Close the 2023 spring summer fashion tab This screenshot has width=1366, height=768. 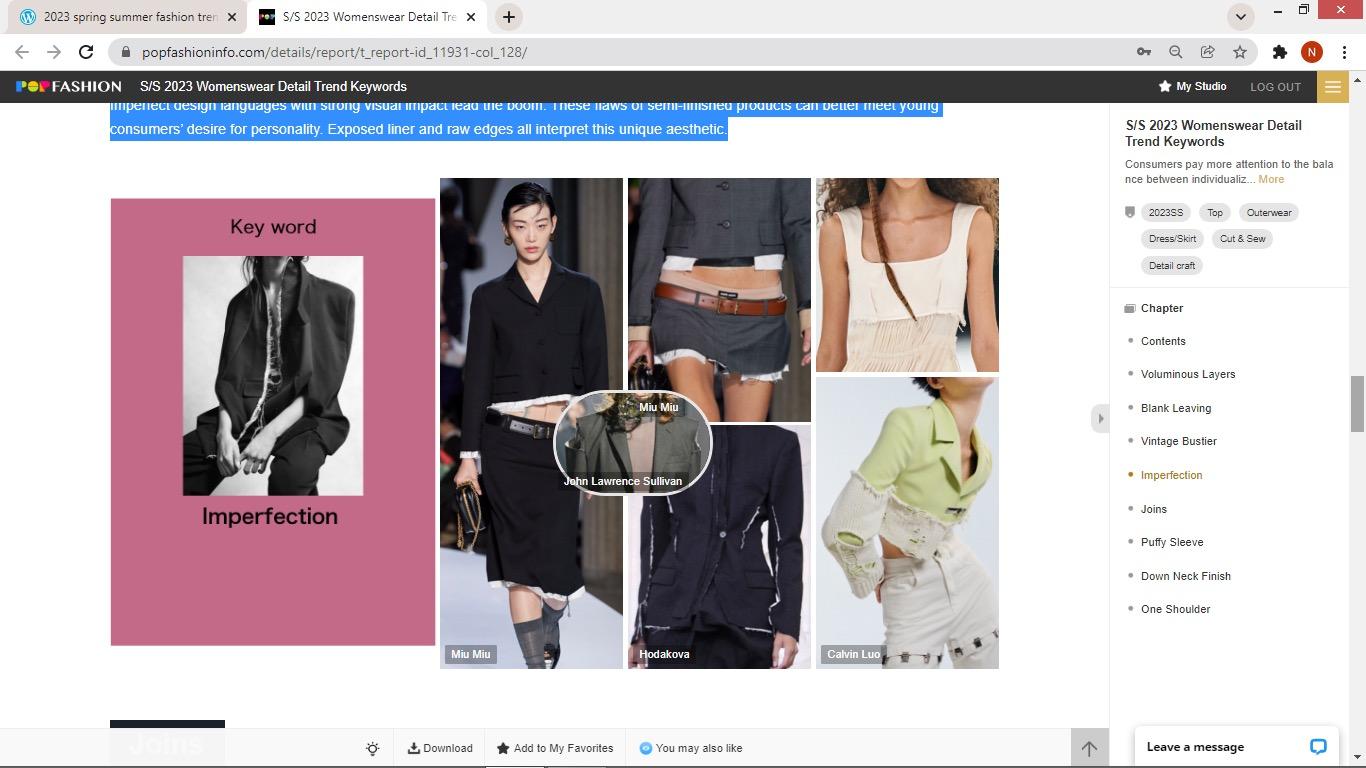(x=232, y=17)
